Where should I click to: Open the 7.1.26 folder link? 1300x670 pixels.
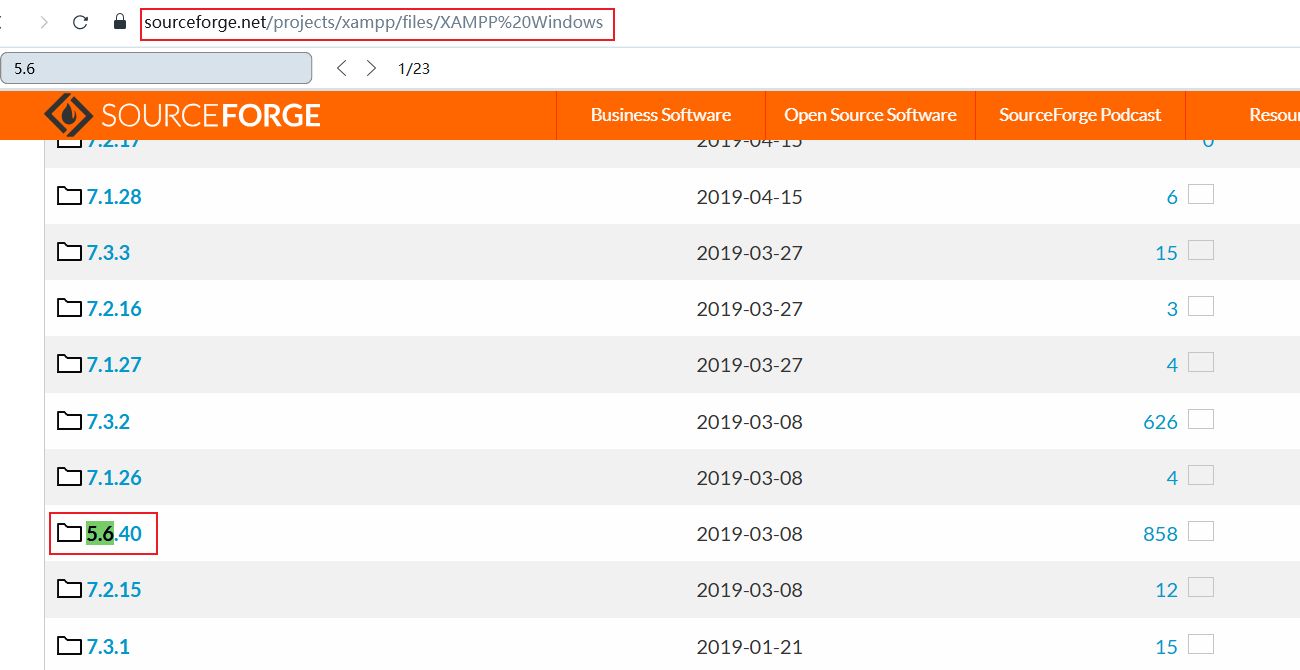click(x=114, y=478)
